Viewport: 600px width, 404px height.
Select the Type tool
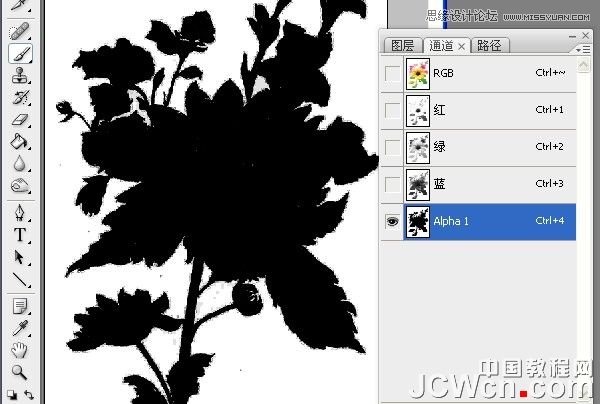click(20, 235)
